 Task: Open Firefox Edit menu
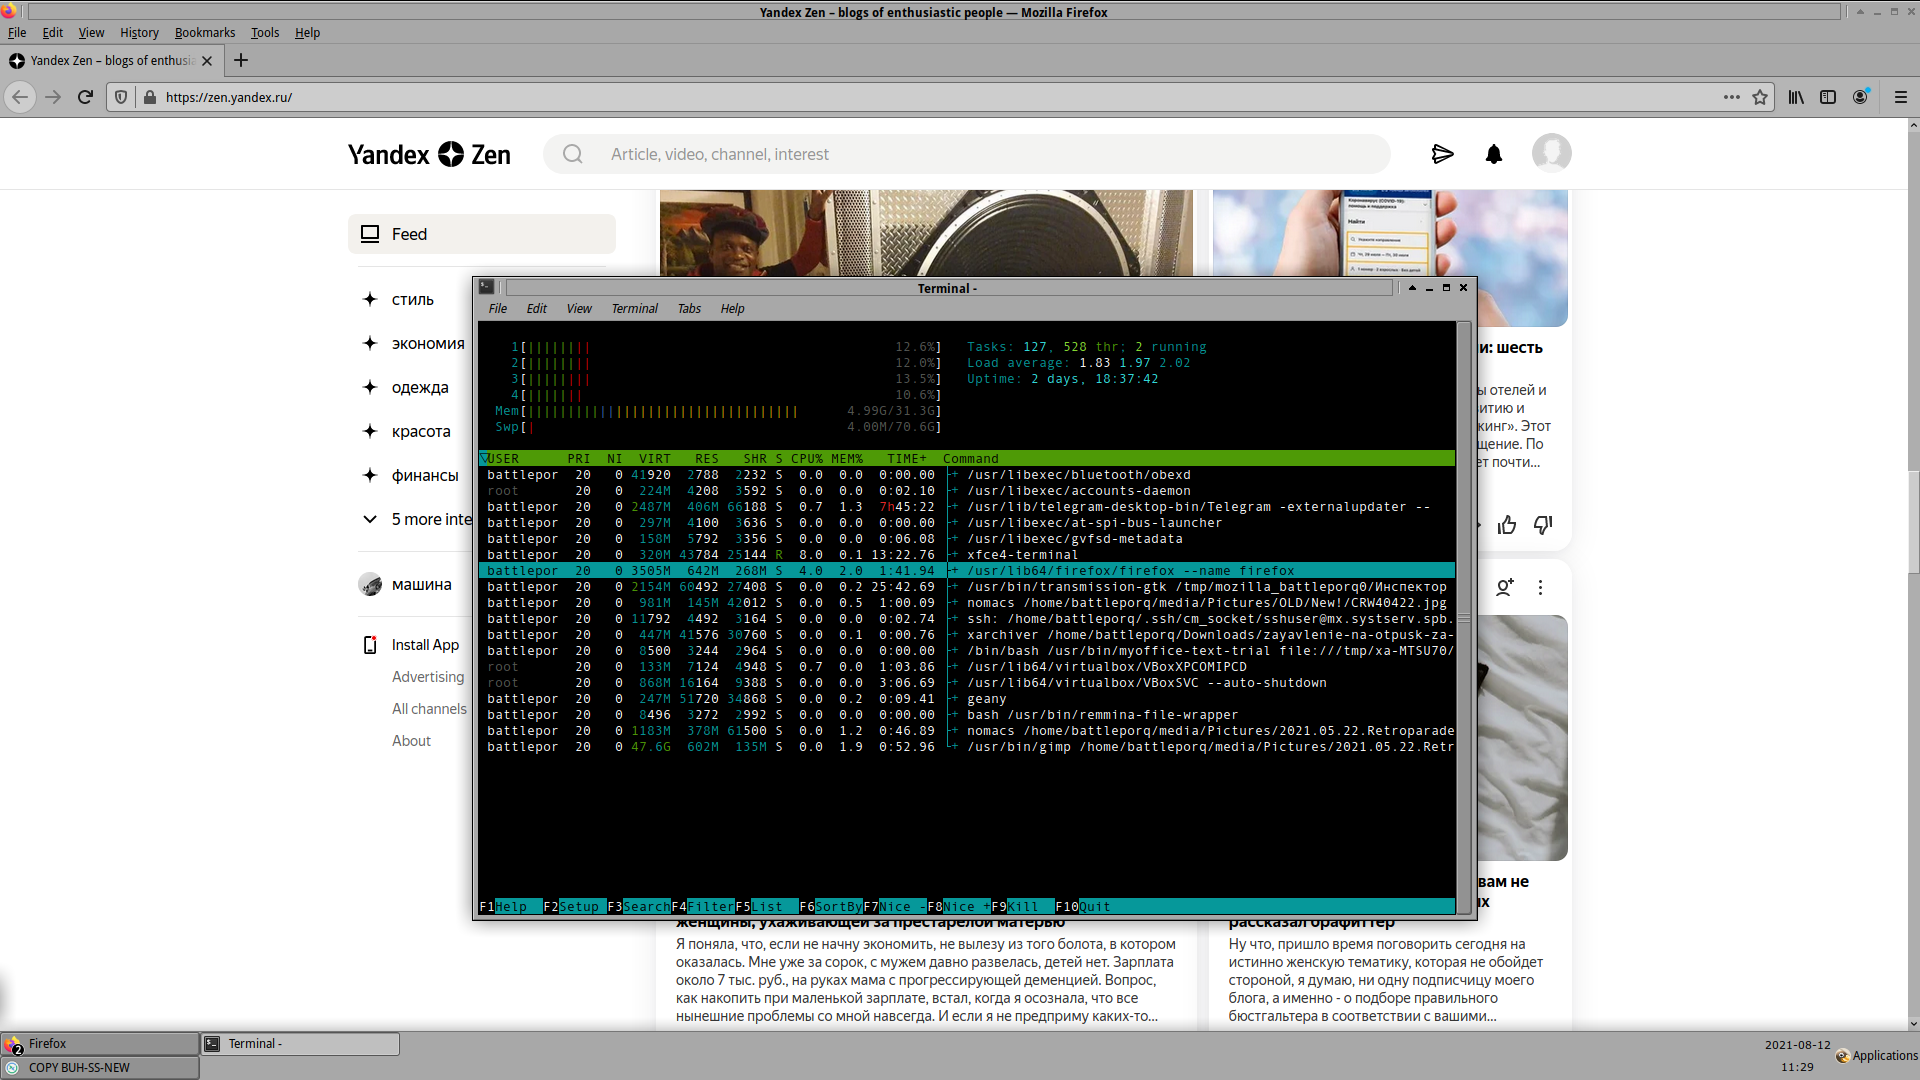tap(53, 33)
